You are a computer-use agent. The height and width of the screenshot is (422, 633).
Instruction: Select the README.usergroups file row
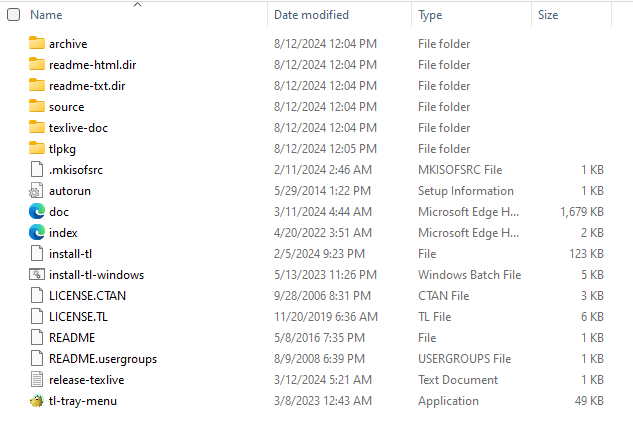click(316, 359)
